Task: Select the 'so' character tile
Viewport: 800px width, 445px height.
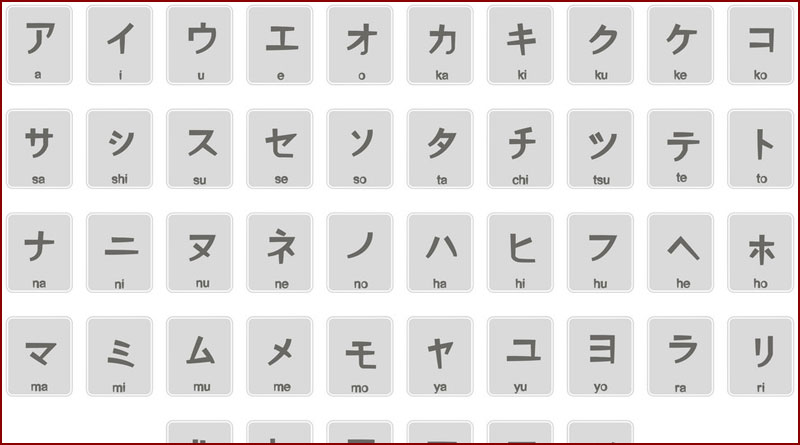Action: click(360, 149)
